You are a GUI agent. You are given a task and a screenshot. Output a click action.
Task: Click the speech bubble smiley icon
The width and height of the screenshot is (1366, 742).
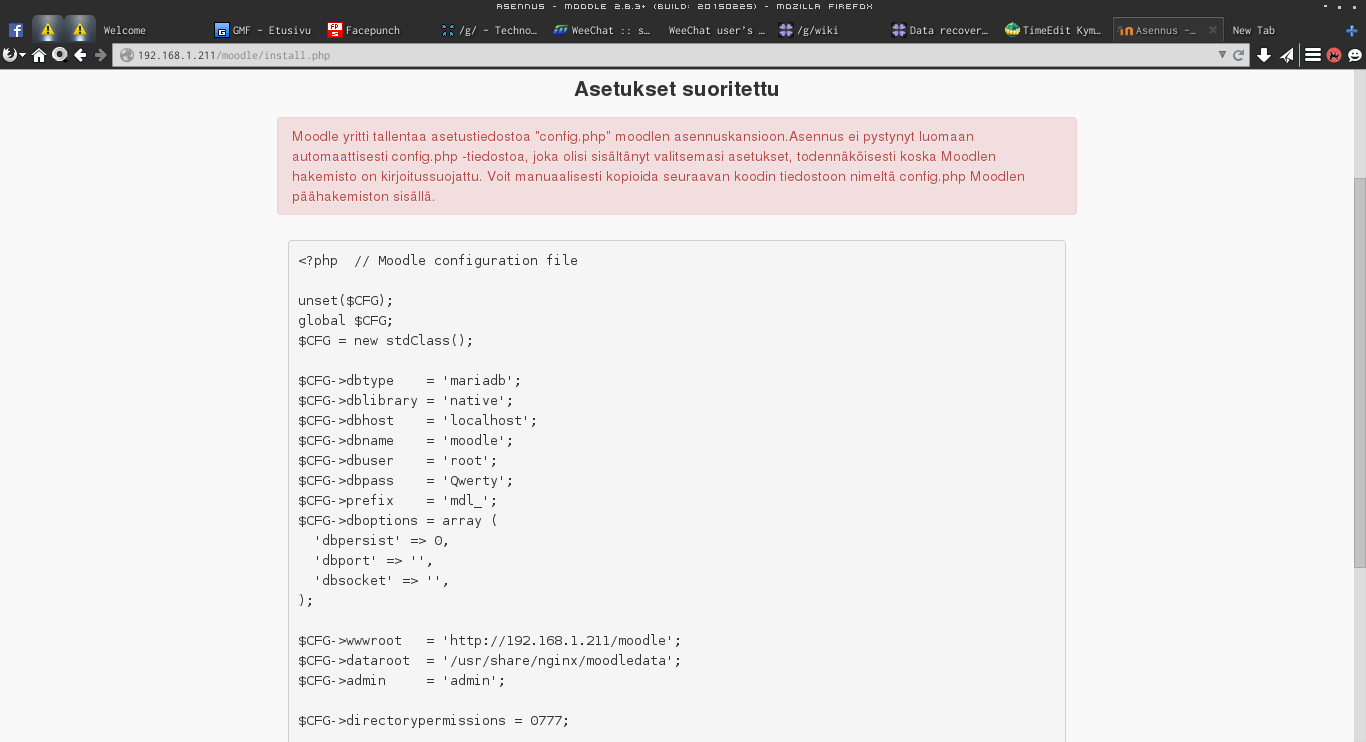tap(1354, 55)
